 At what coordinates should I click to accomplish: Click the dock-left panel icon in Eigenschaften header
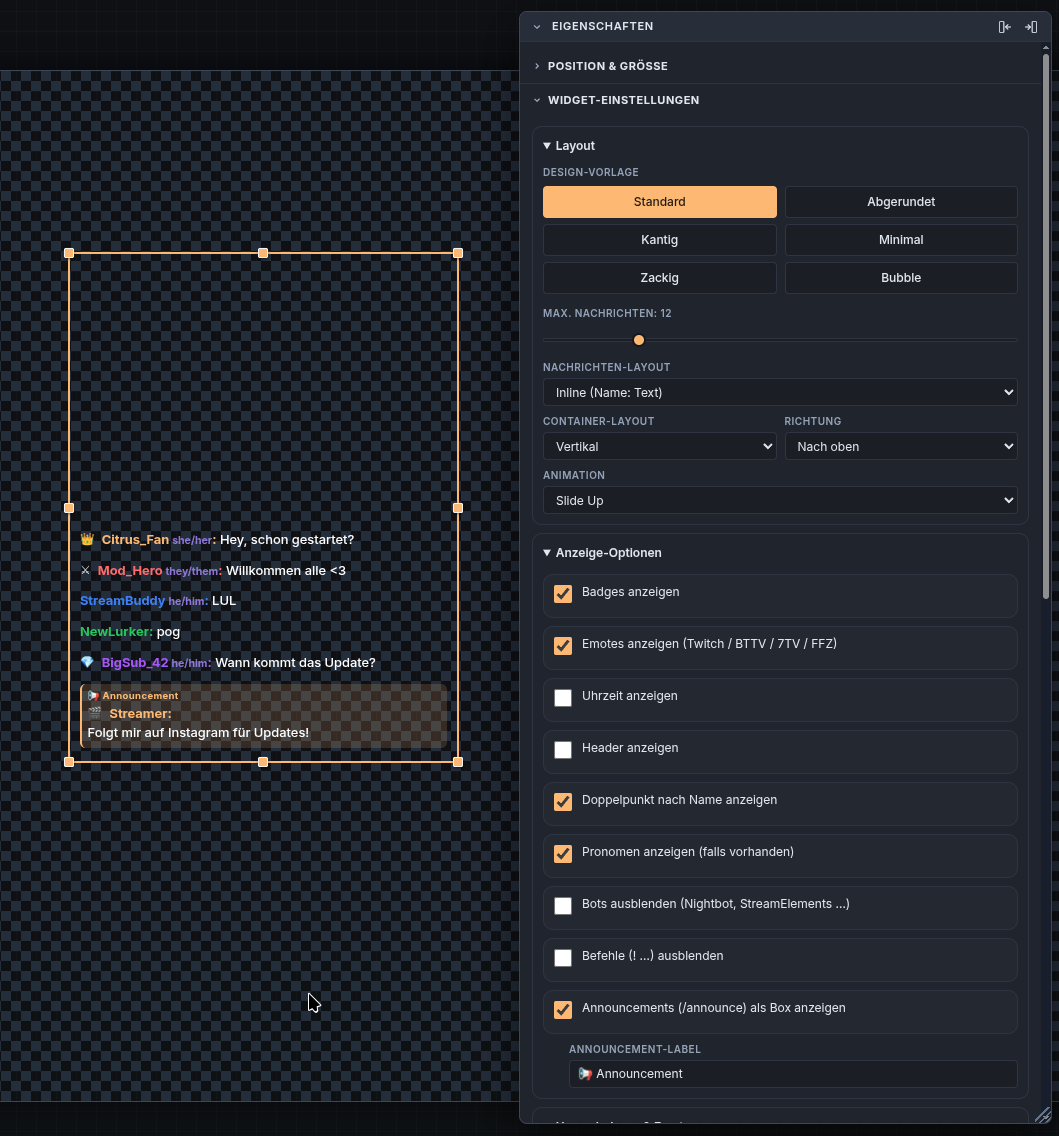click(x=1004, y=27)
